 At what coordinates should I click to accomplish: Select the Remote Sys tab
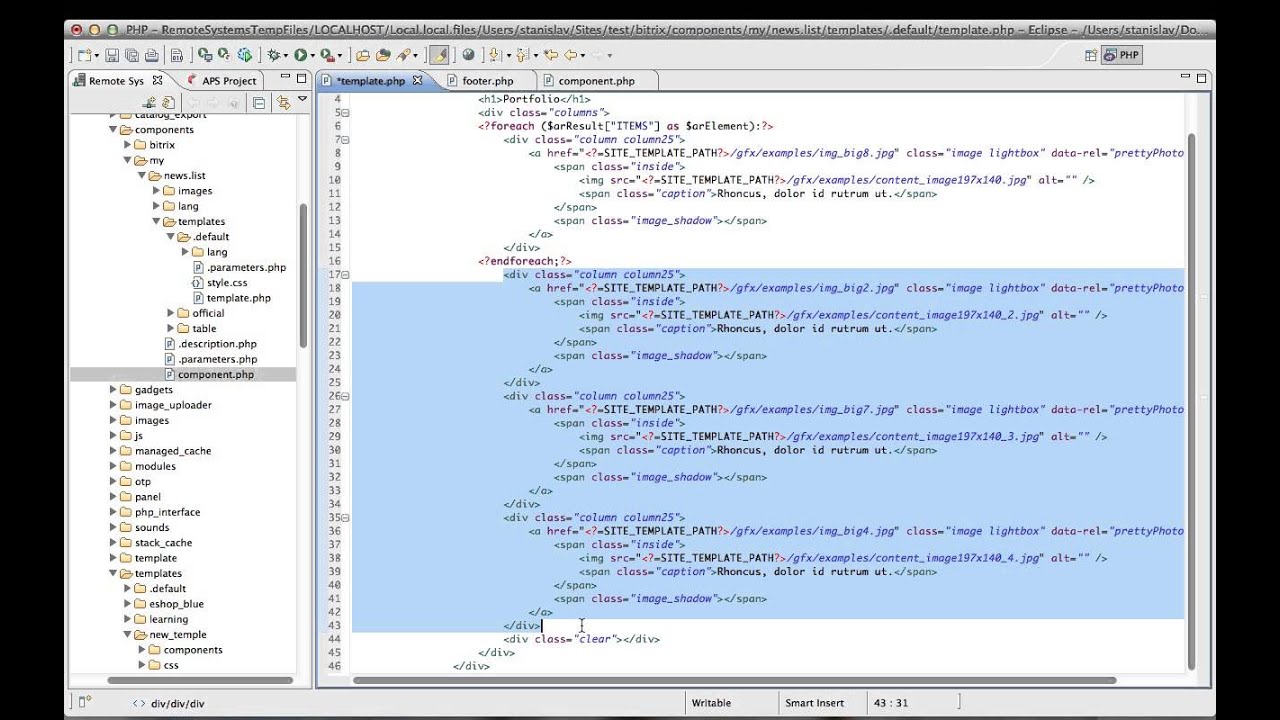[116, 81]
